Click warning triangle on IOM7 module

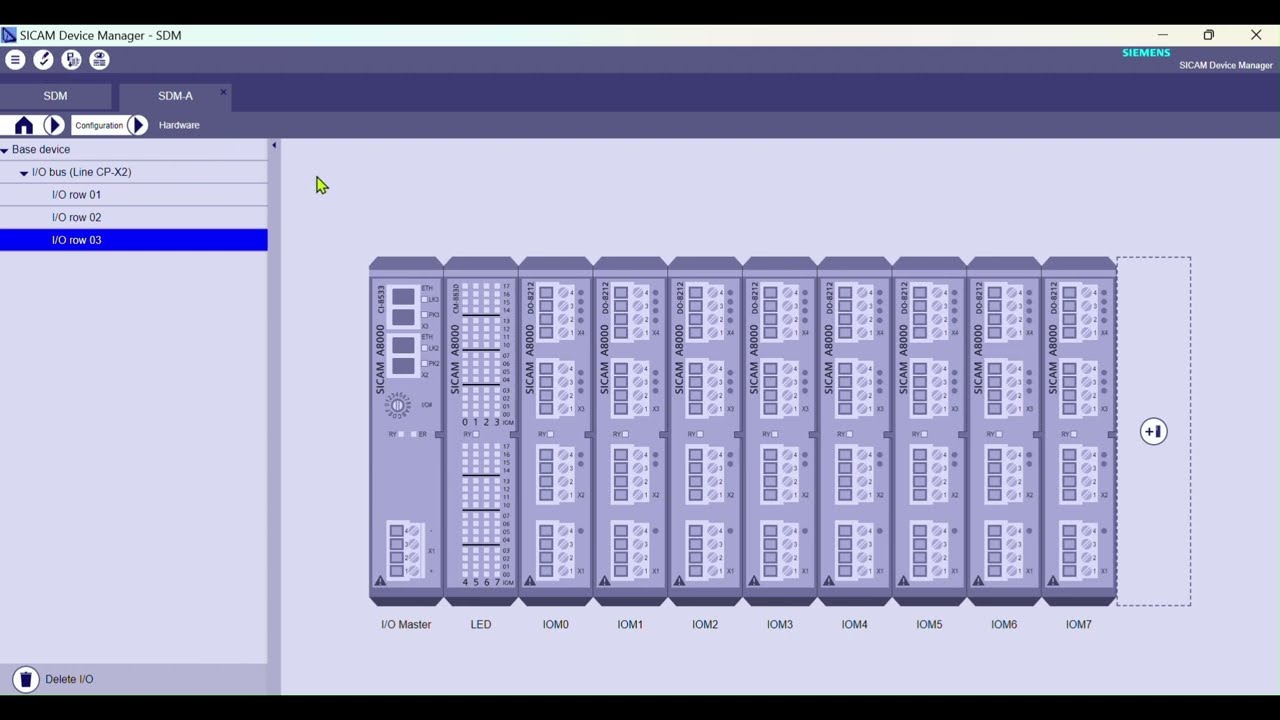[1053, 581]
